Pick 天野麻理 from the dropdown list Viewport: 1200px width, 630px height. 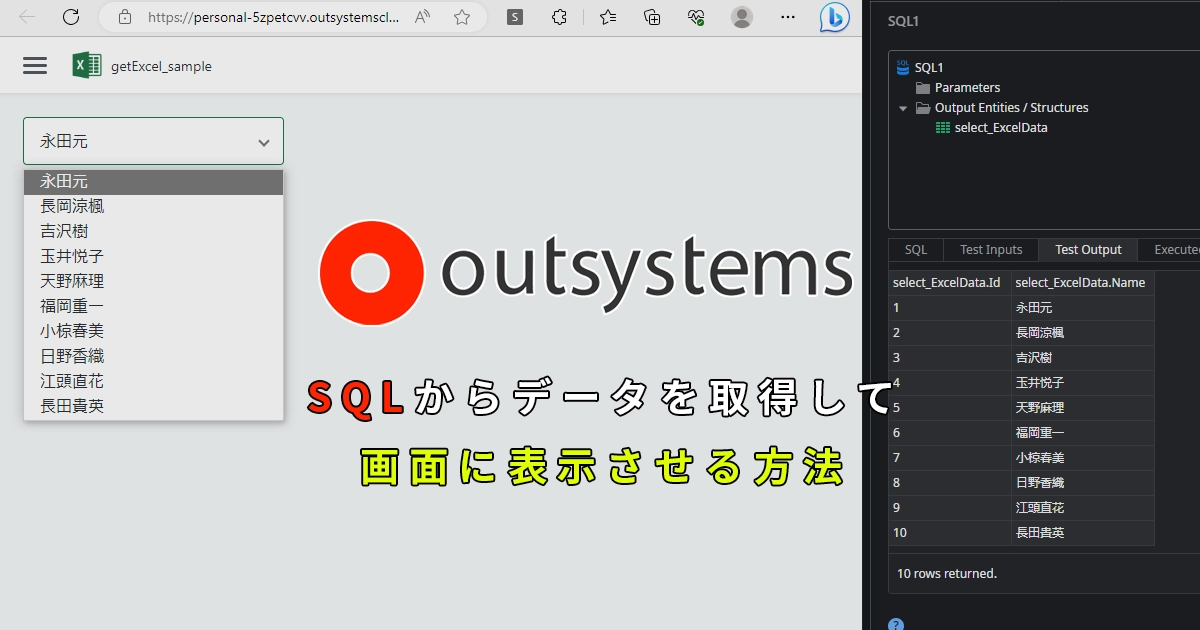point(154,282)
